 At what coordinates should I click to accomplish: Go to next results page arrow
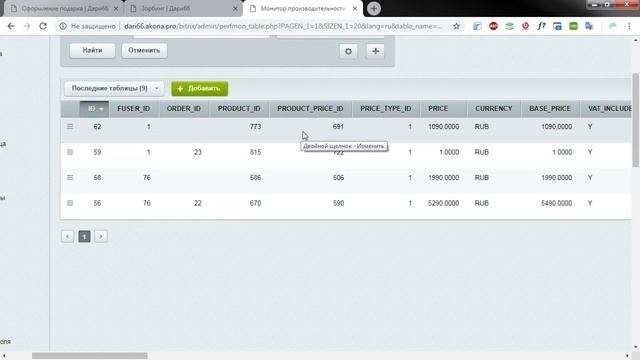coord(101,236)
